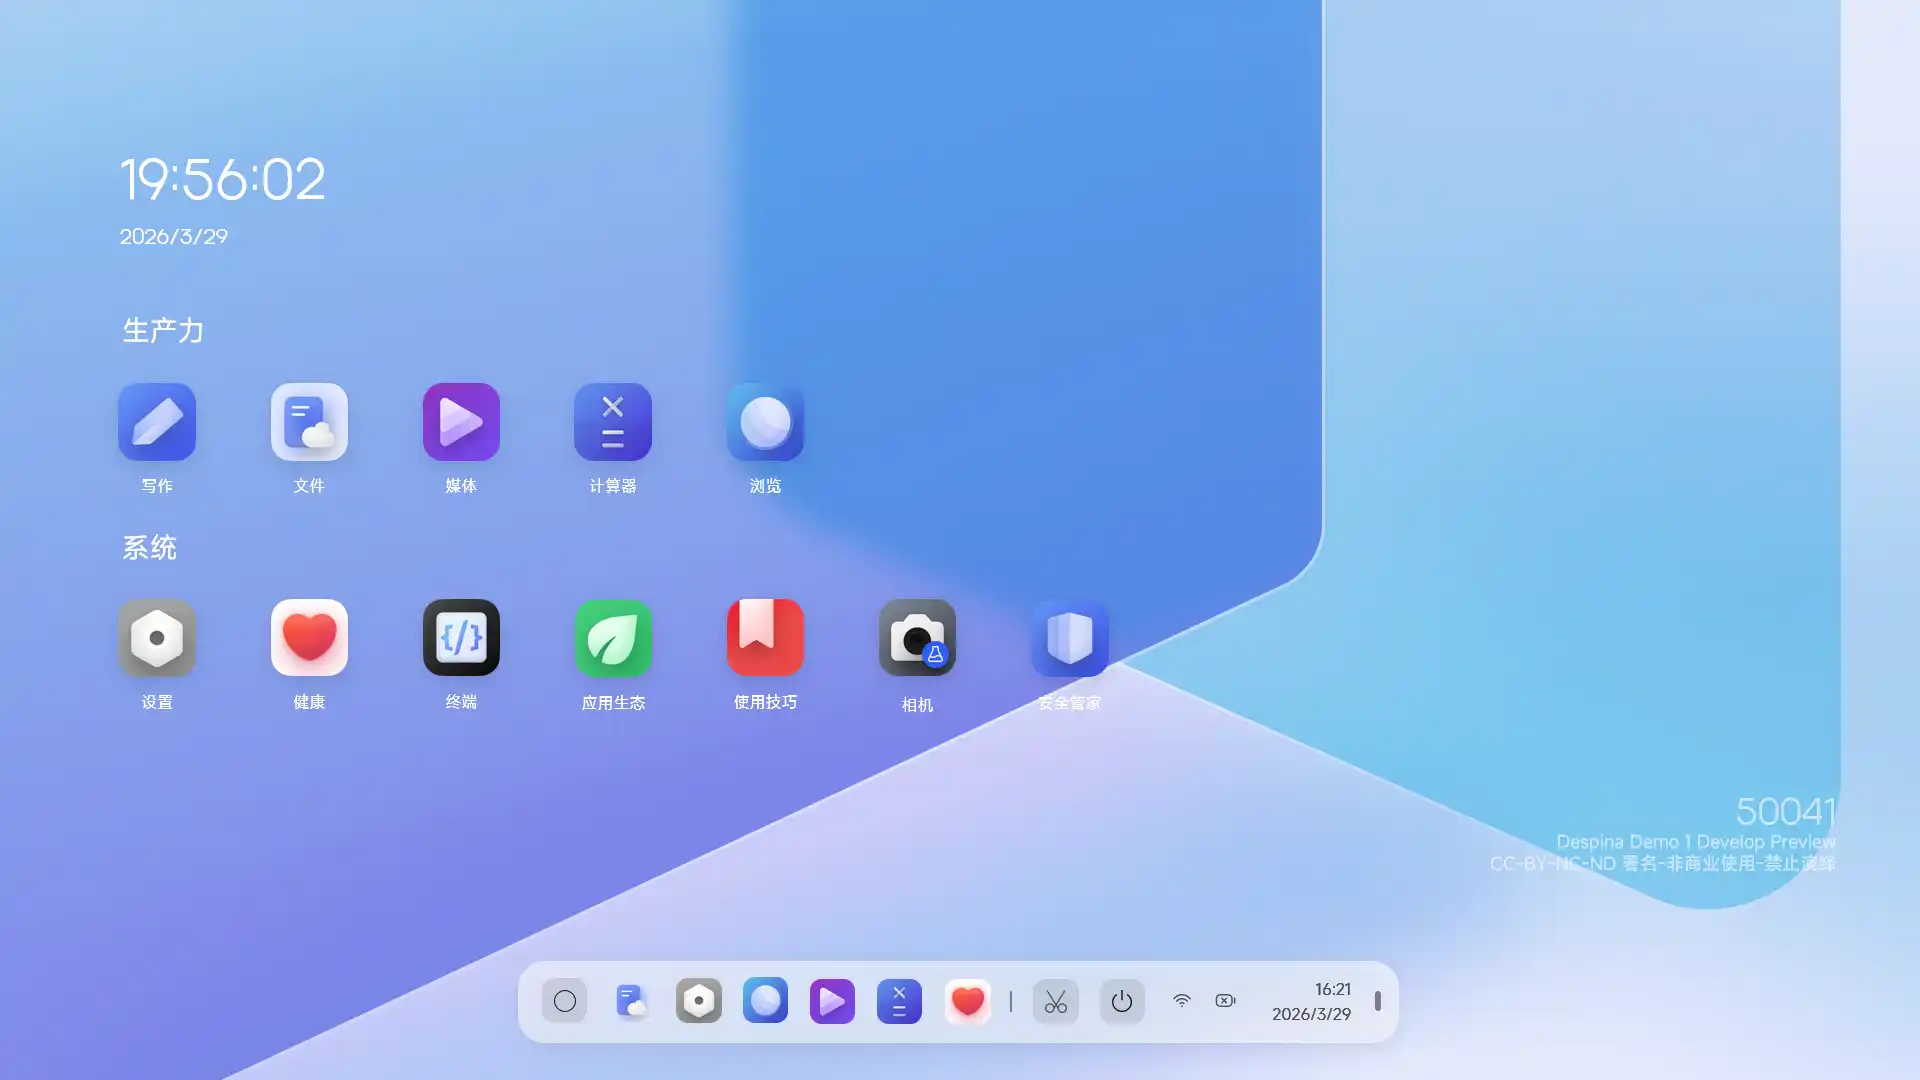Click the vertical bar at dock's right end
Image resolution: width=1920 pixels, height=1080 pixels.
[x=1378, y=1001]
